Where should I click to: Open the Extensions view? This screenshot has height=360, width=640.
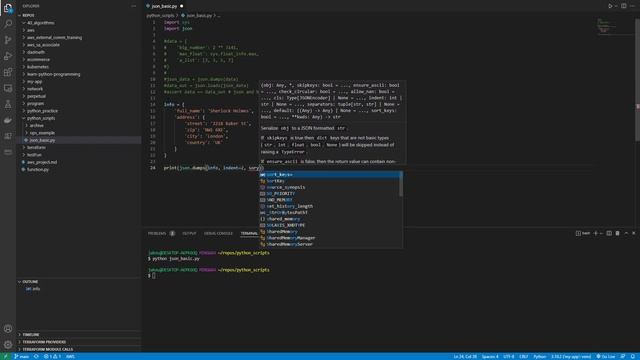(8, 72)
